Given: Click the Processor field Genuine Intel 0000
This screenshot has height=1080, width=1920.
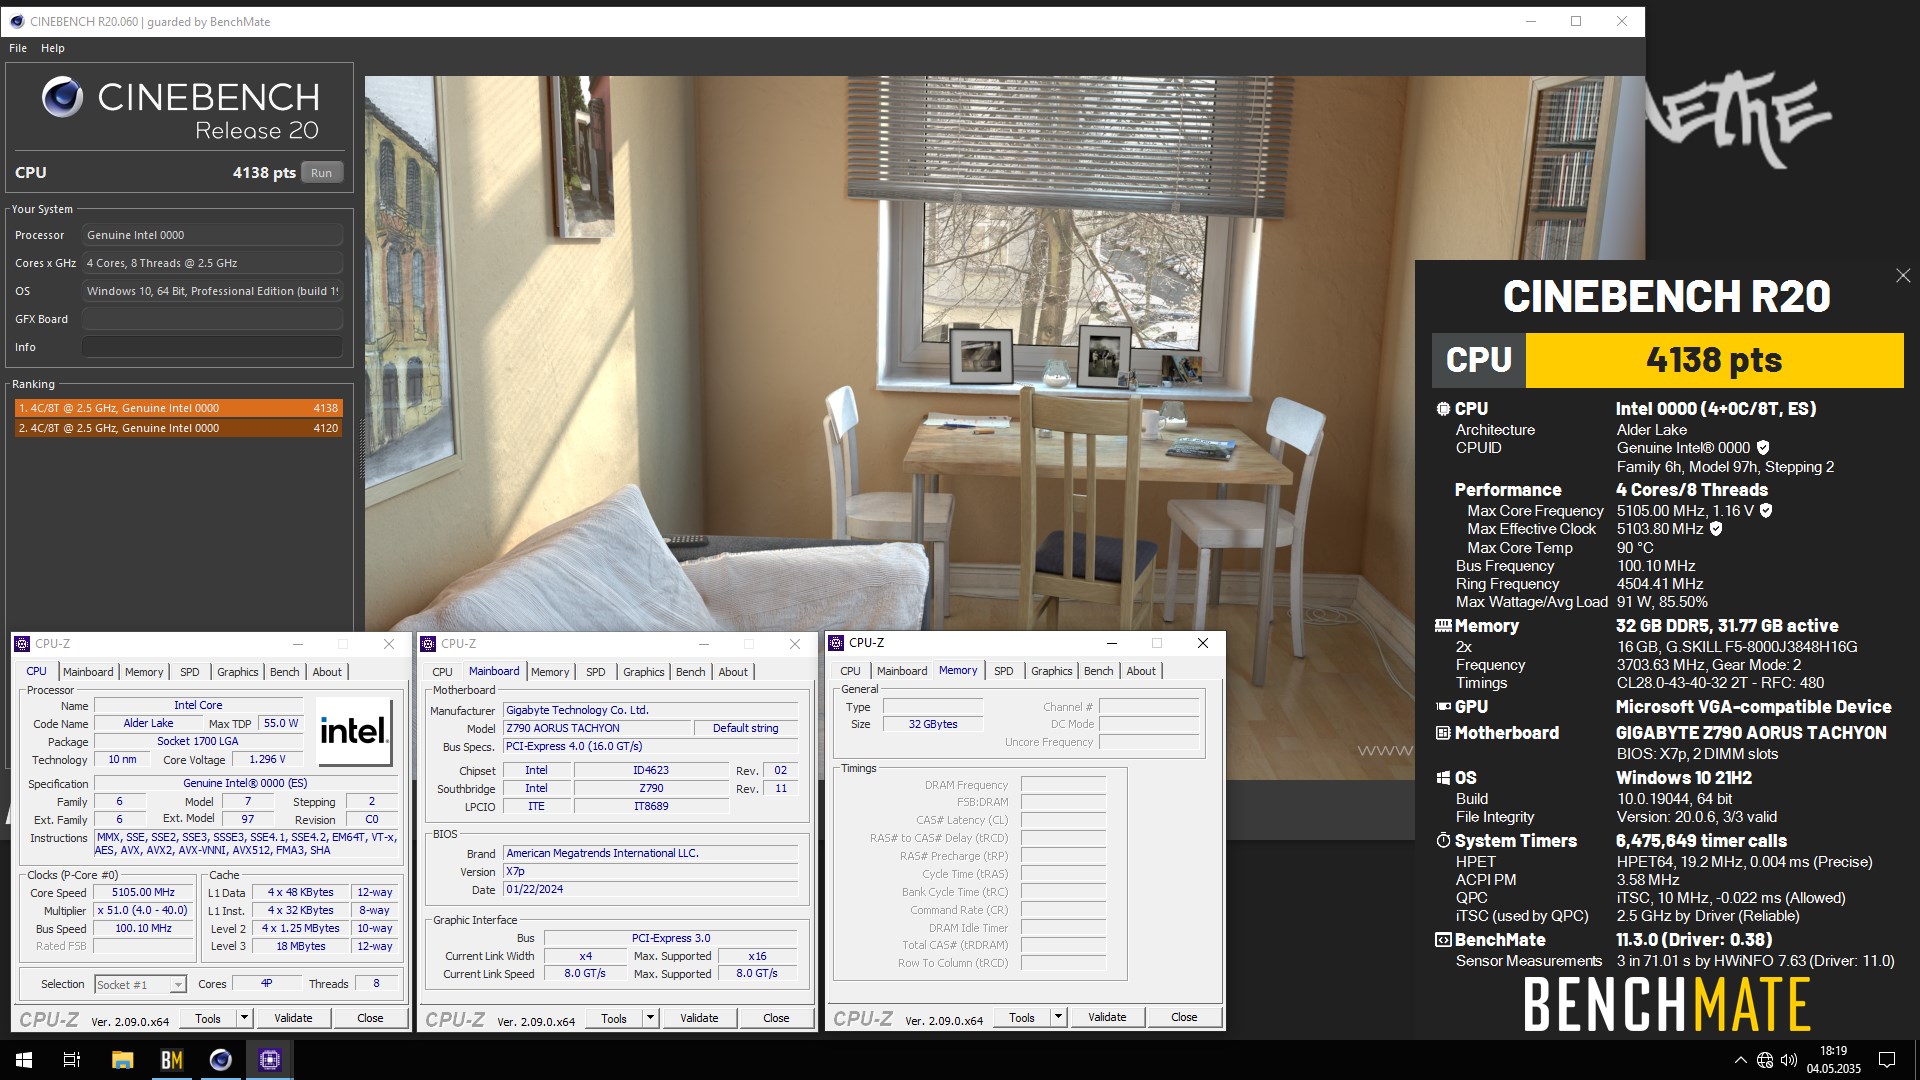Looking at the screenshot, I should coord(213,235).
